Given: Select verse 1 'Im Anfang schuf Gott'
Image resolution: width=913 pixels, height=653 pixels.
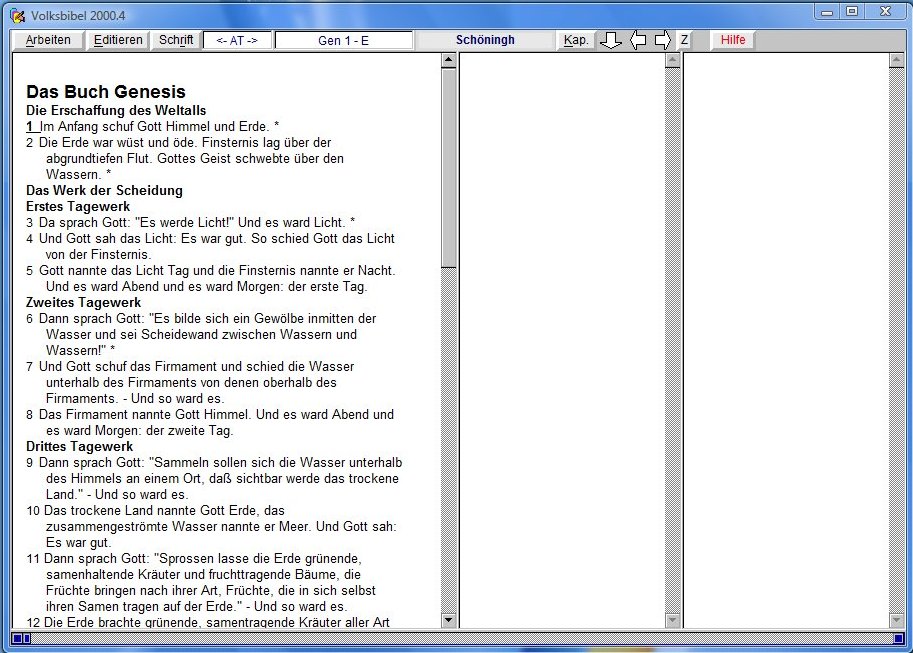Looking at the screenshot, I should pos(153,126).
